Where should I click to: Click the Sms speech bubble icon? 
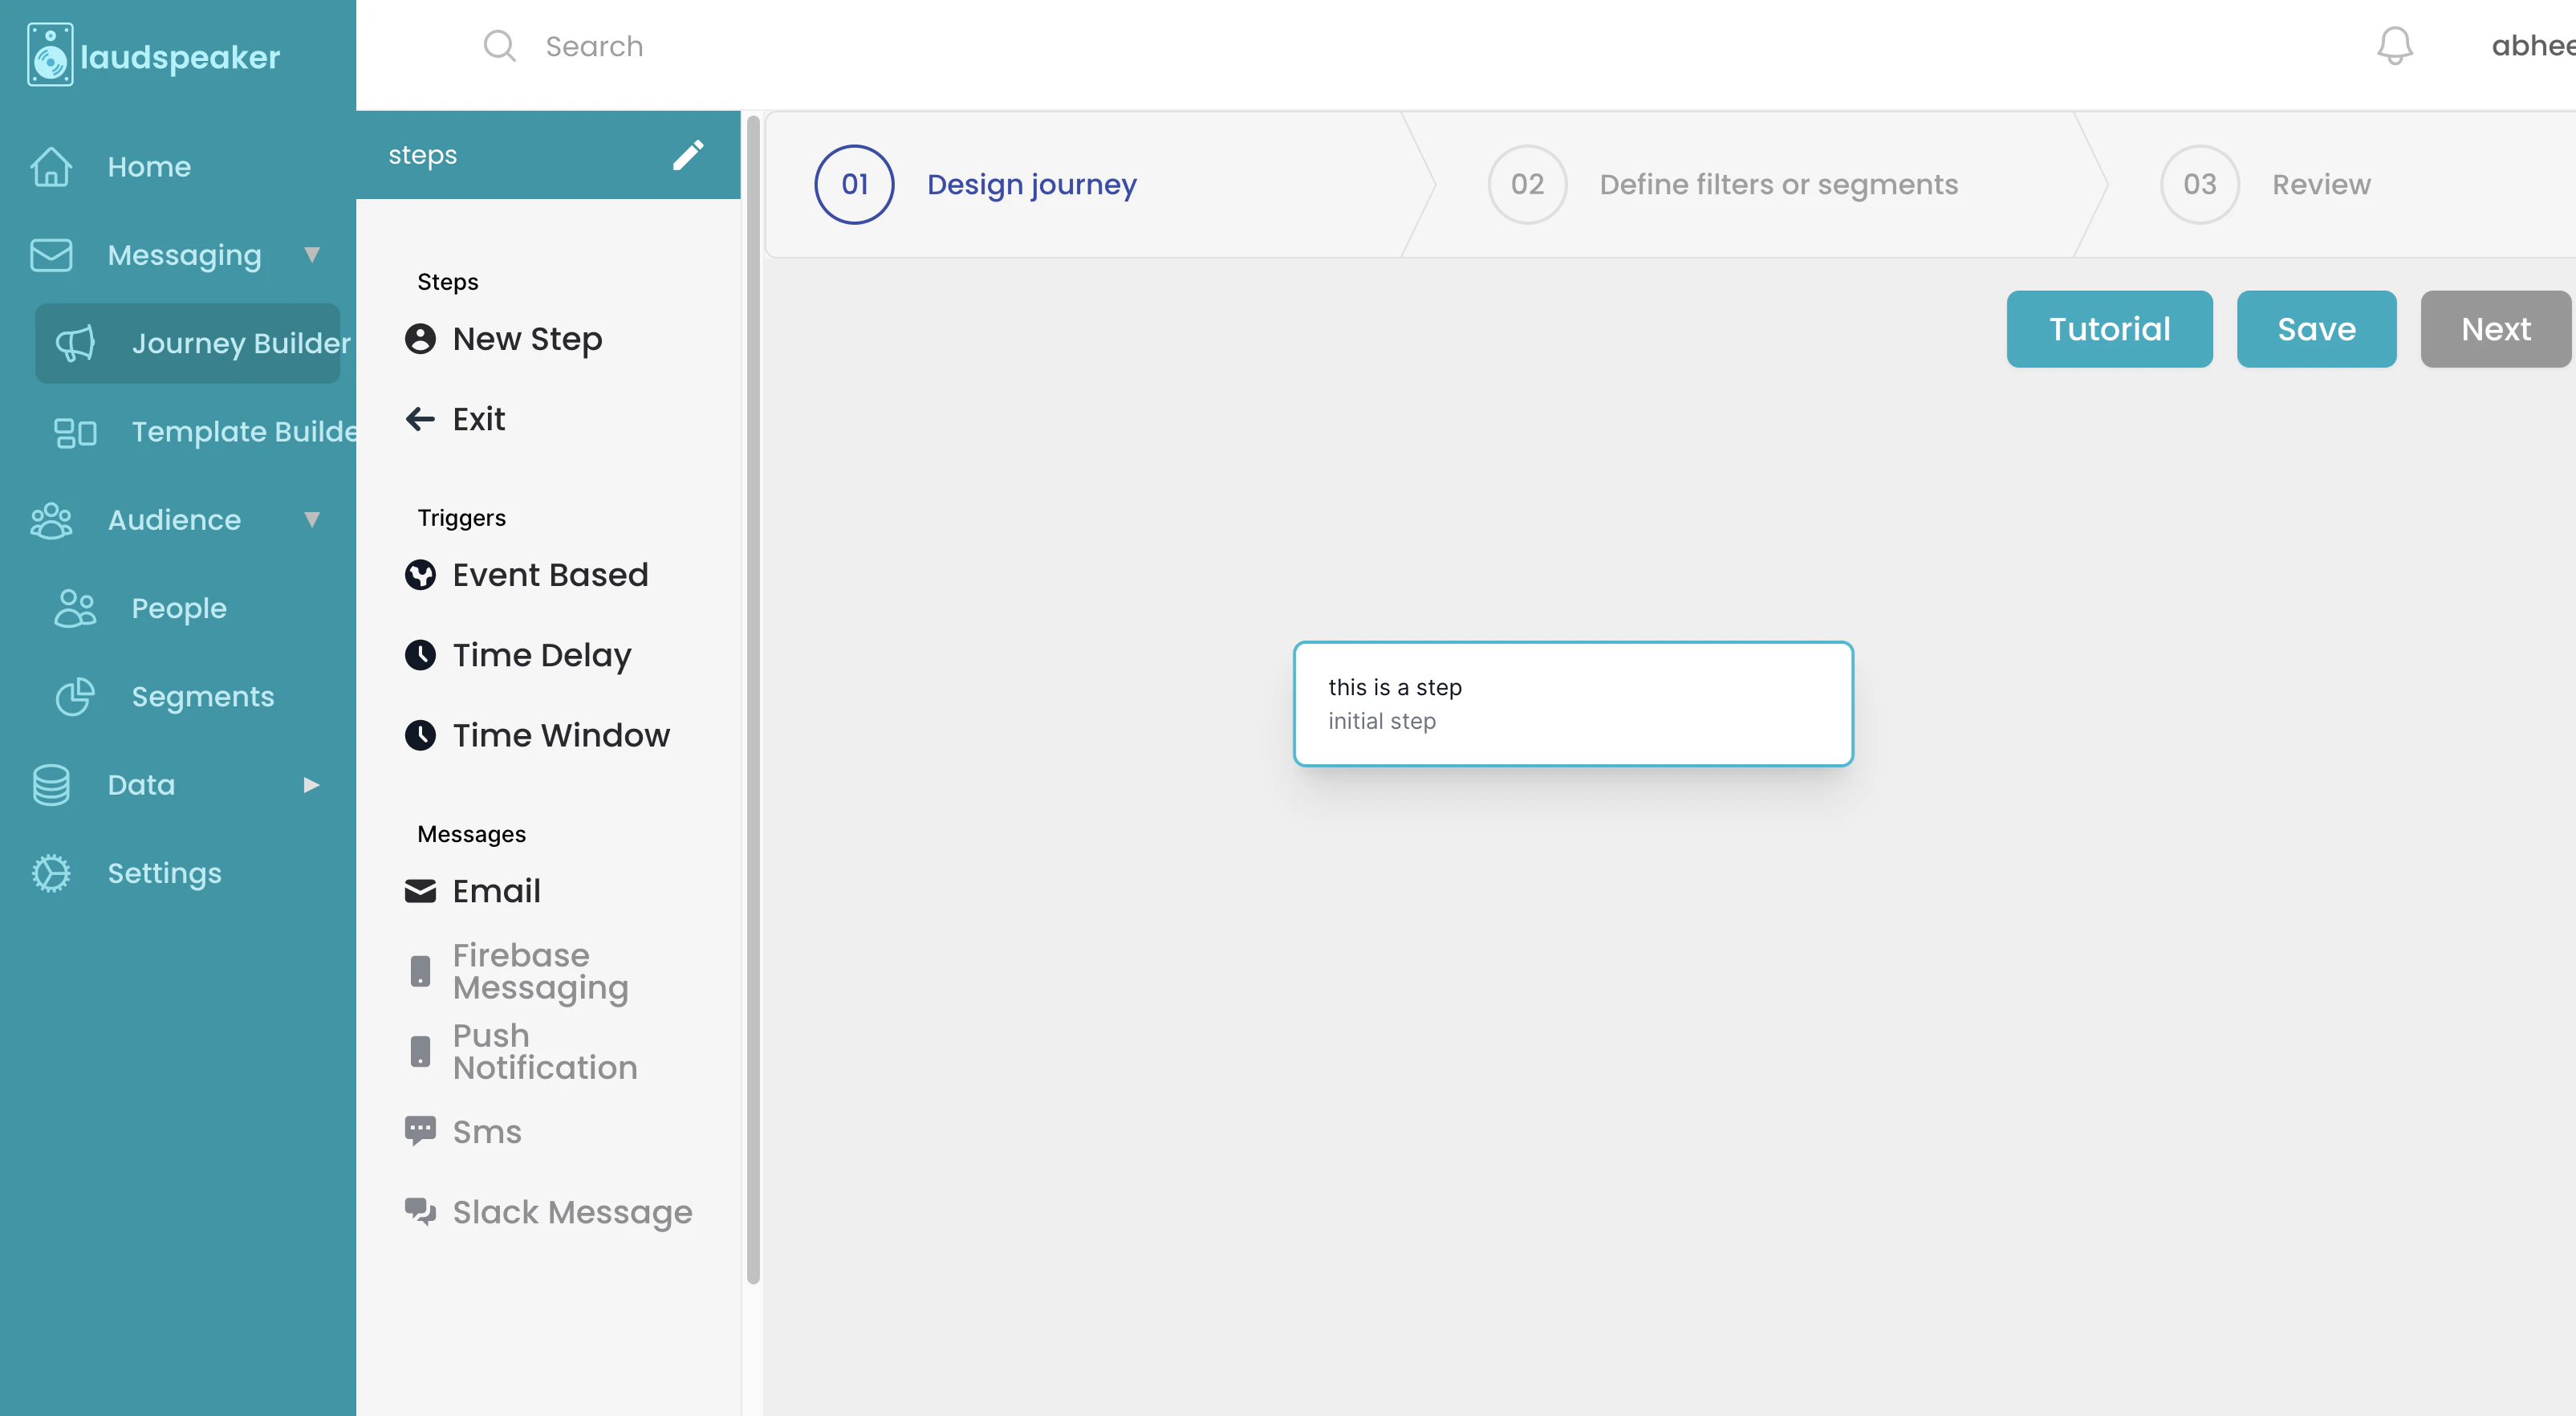(420, 1131)
